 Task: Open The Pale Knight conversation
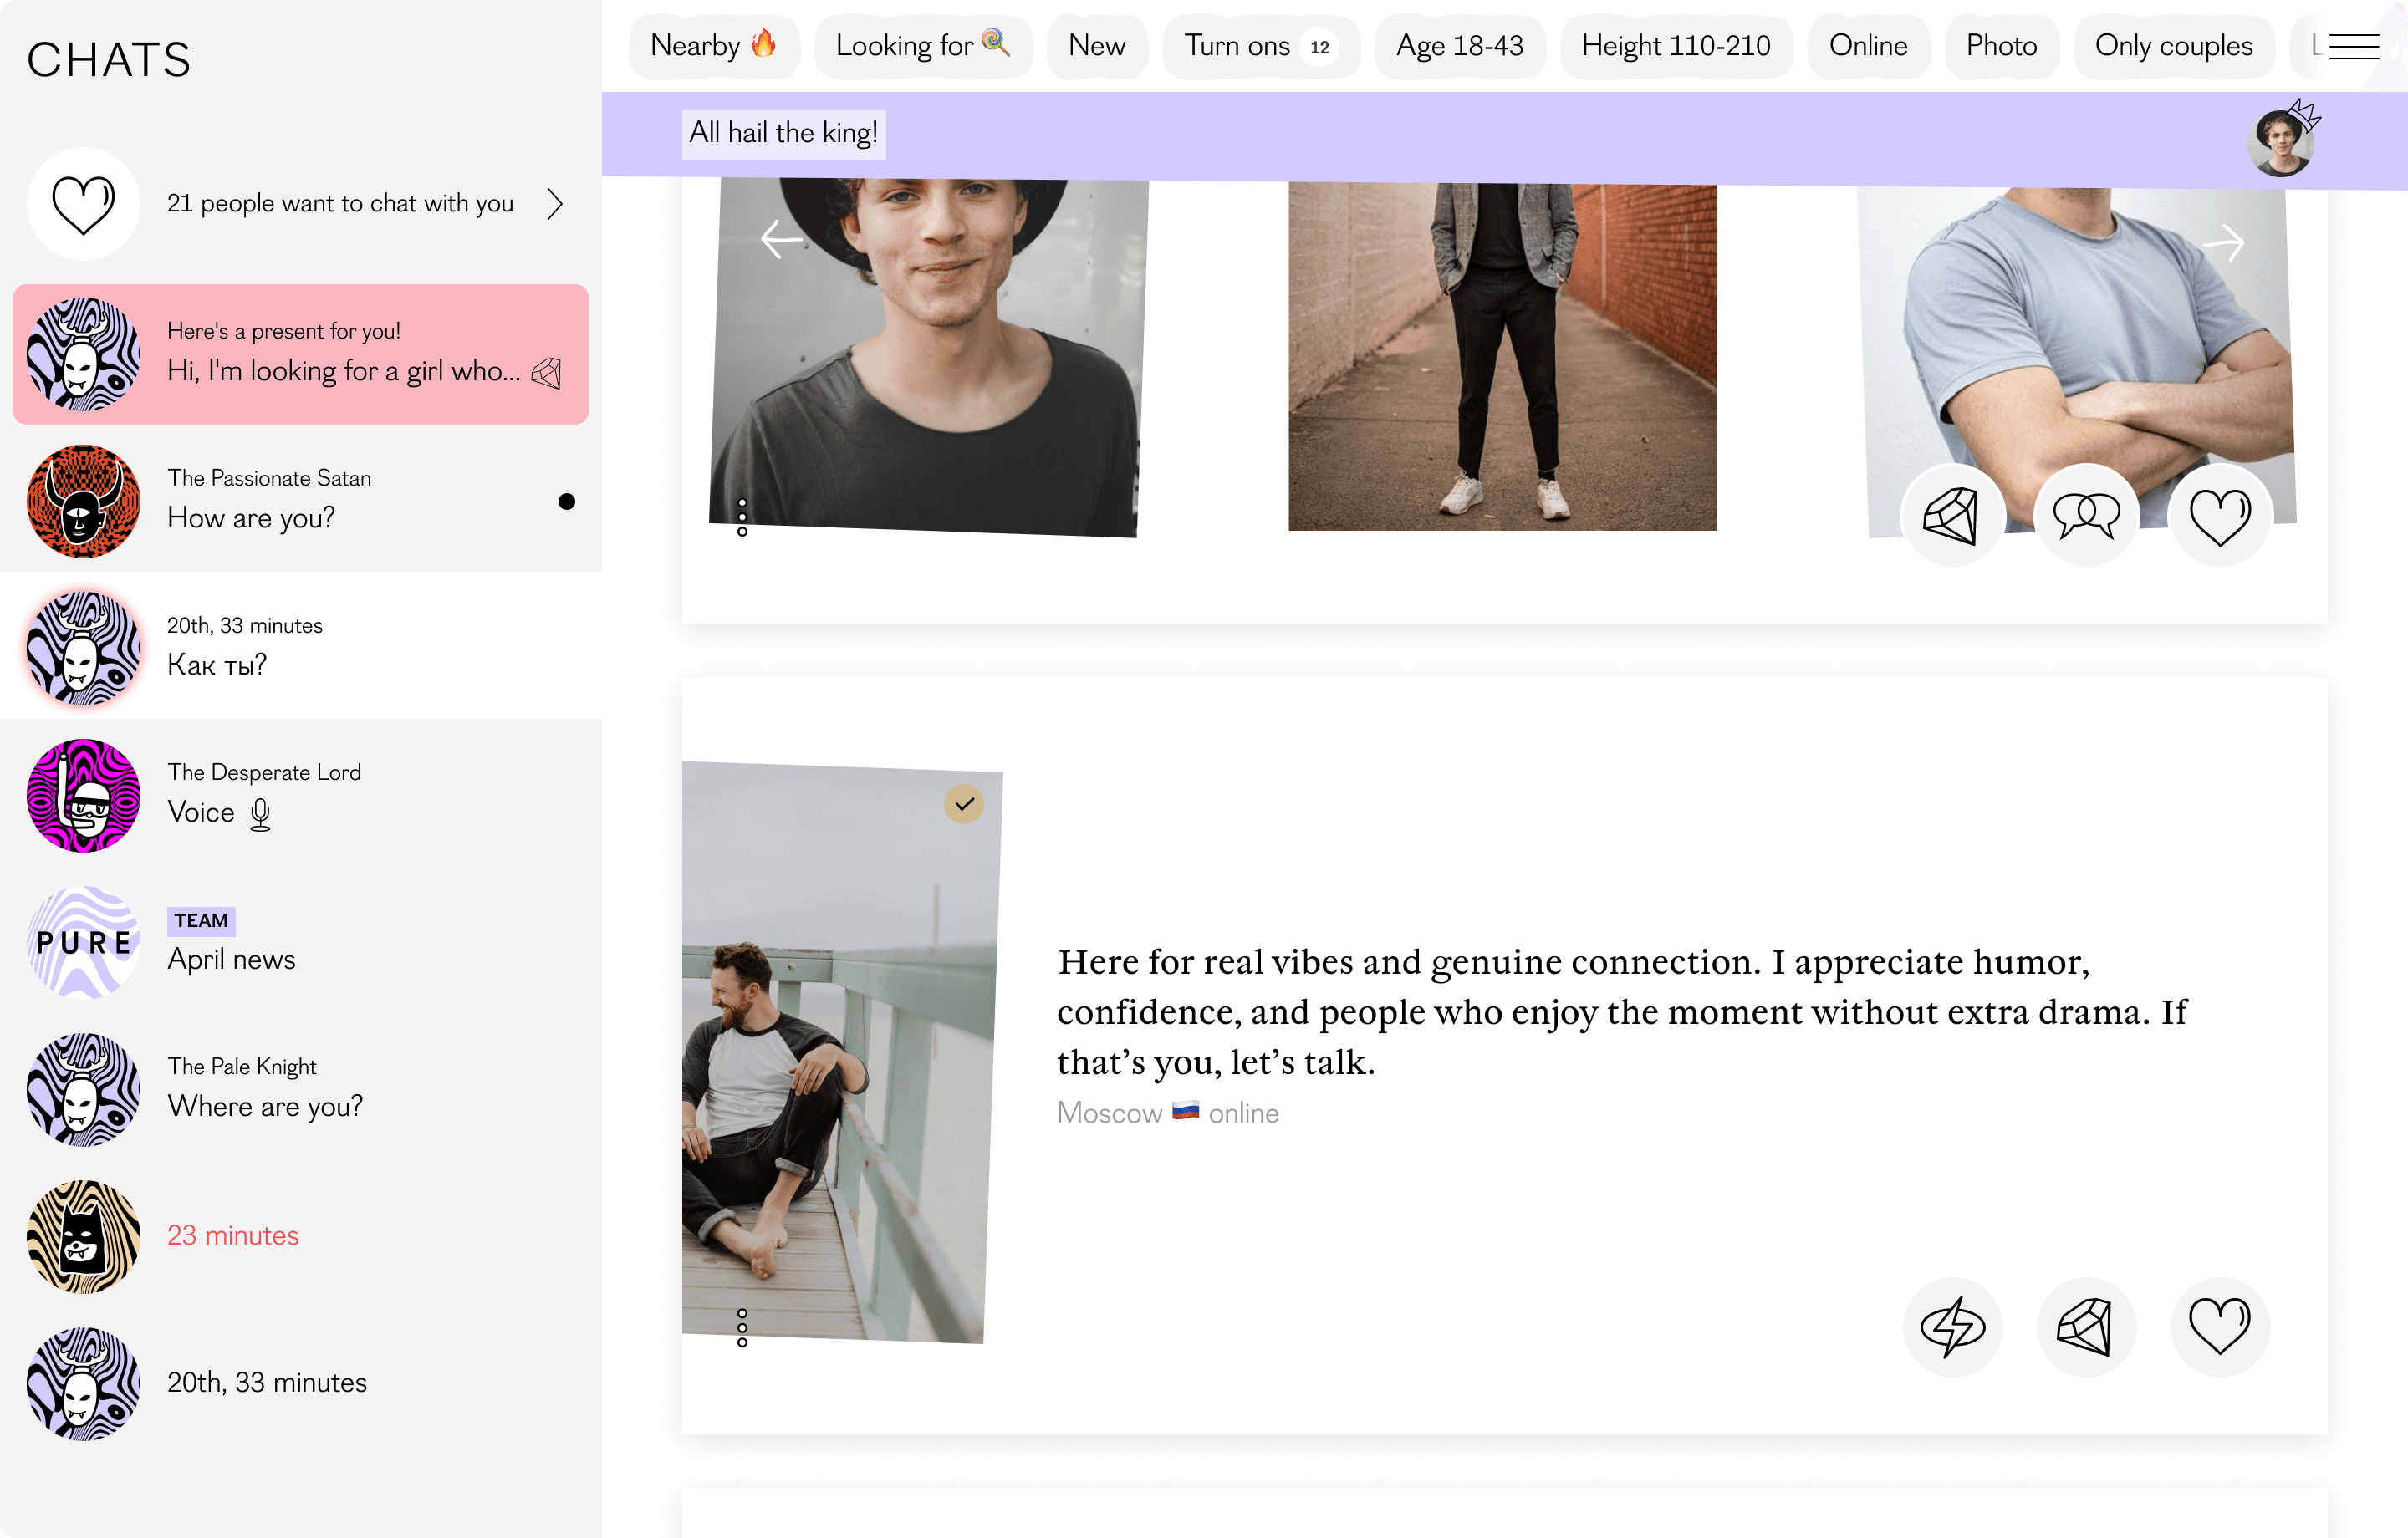point(301,1089)
